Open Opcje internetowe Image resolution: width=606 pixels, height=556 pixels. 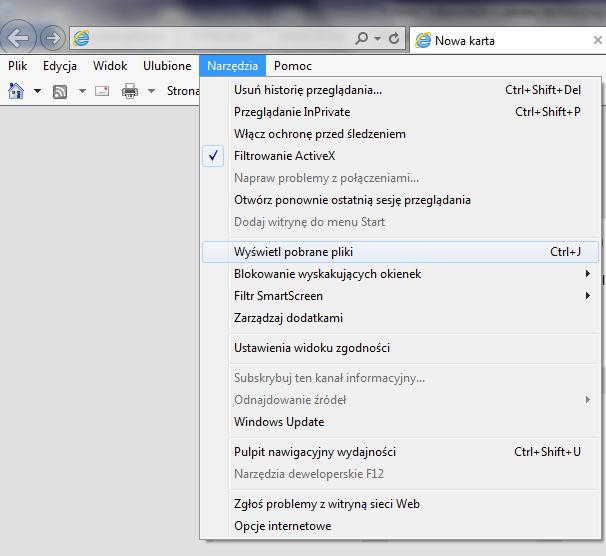(400, 526)
